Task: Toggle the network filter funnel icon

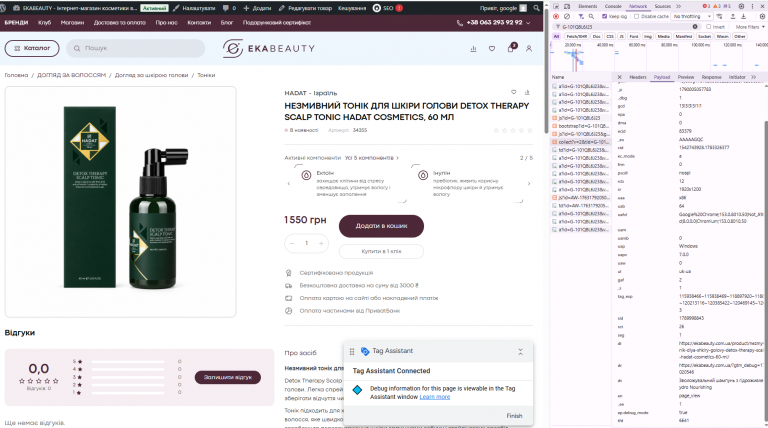Action: click(581, 17)
